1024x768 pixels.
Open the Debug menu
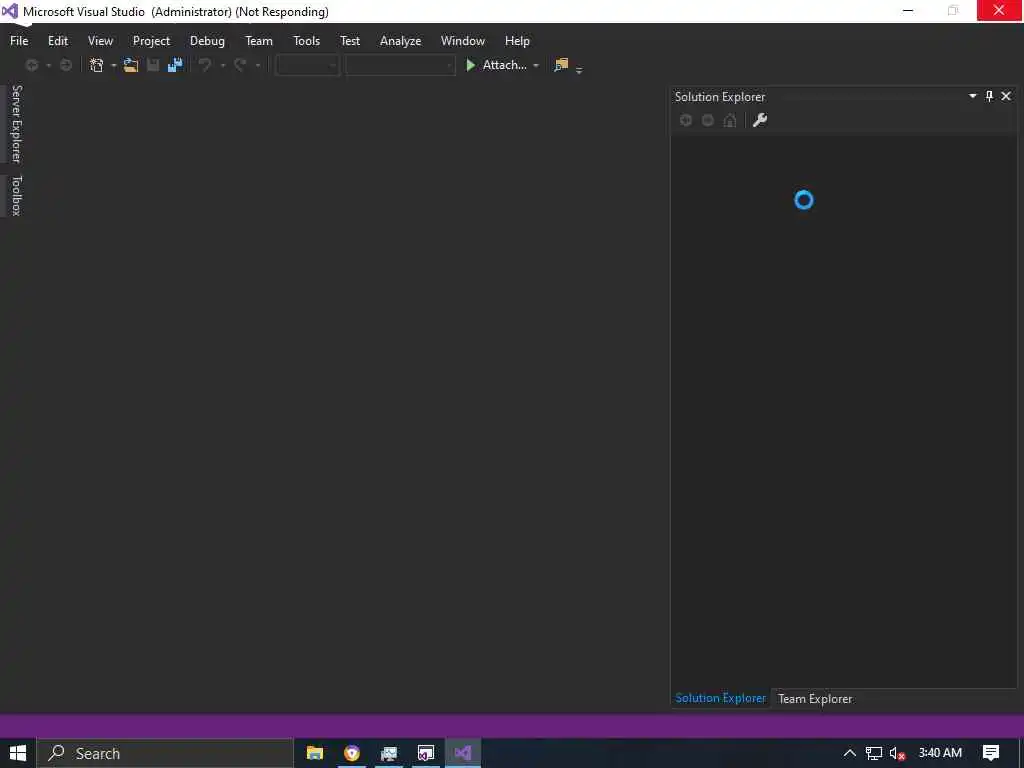(207, 40)
